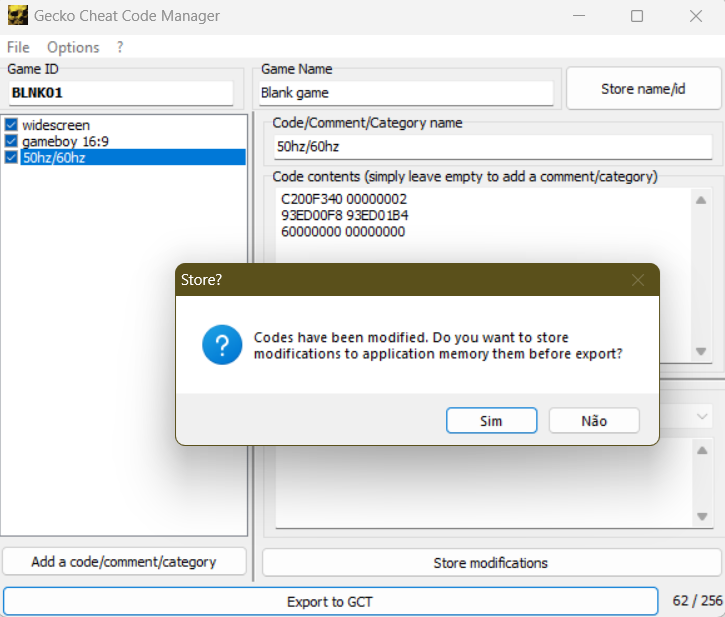Select the 50hz/60hz entry in code list
This screenshot has width=725, height=617.
54,157
